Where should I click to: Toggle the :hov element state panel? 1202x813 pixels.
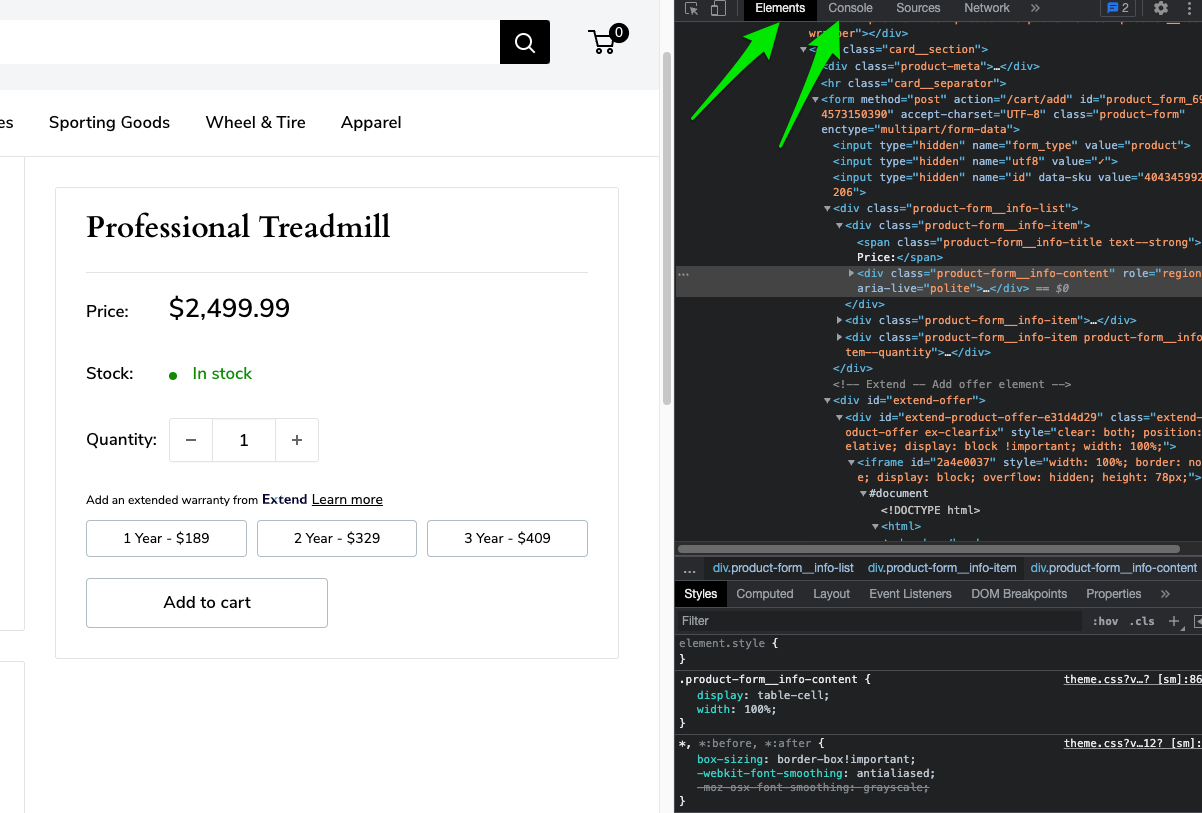point(1105,621)
